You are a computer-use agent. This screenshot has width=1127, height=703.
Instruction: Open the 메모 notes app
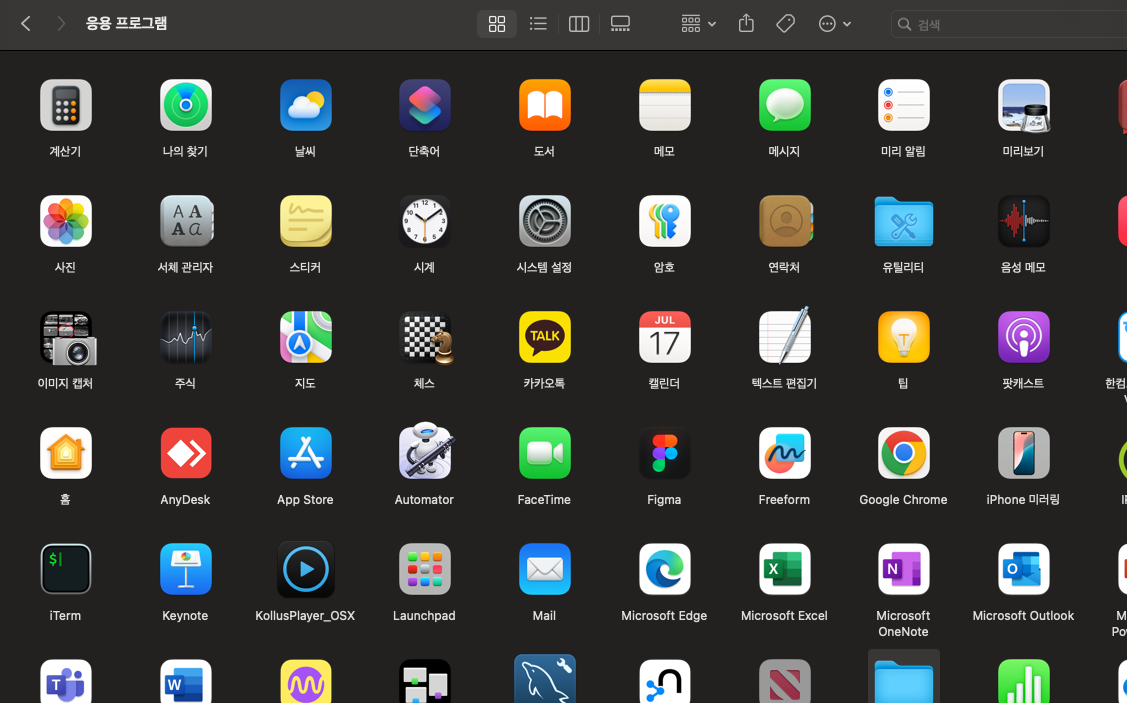point(665,106)
